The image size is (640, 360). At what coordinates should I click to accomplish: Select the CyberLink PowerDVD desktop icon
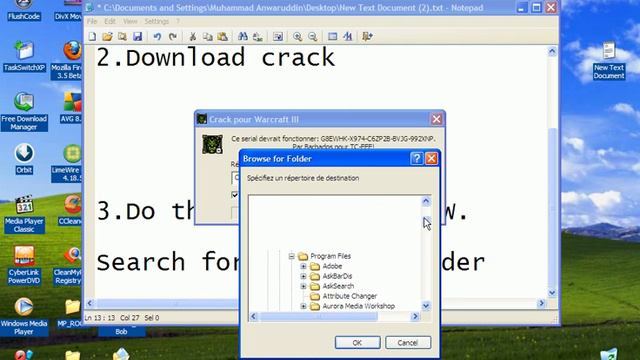[24, 265]
